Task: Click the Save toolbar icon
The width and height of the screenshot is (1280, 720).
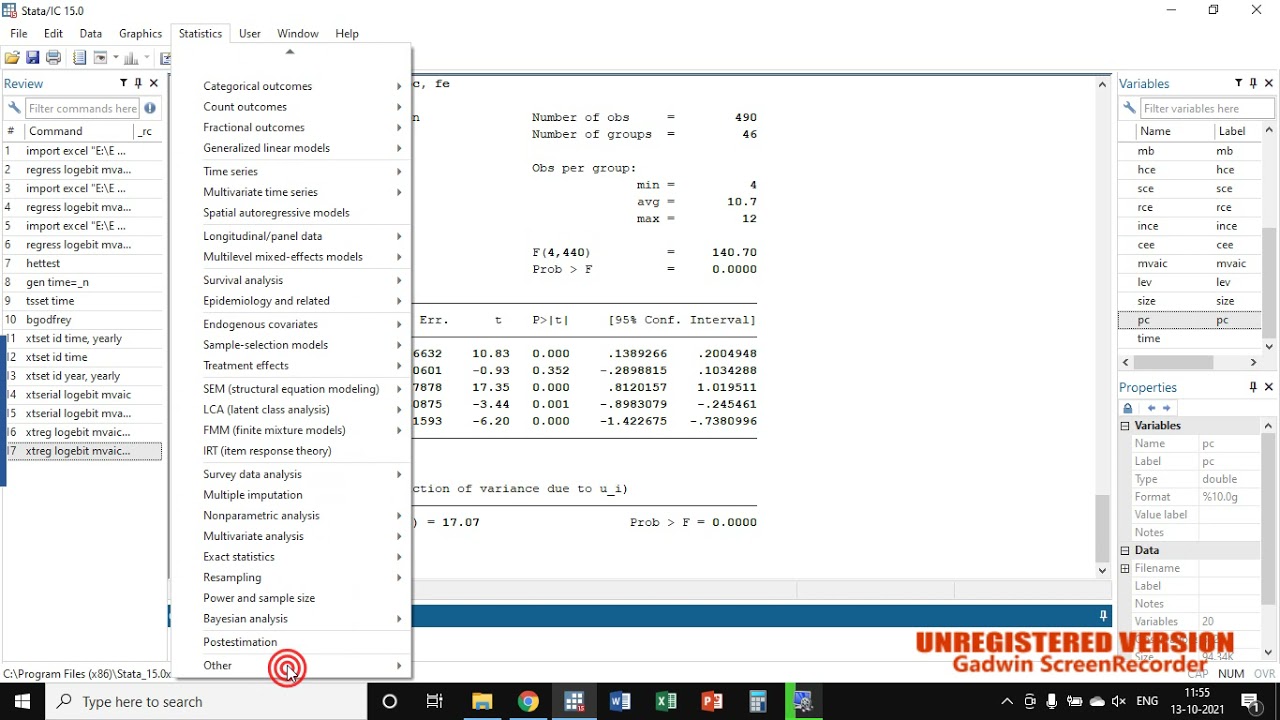Action: (32, 58)
